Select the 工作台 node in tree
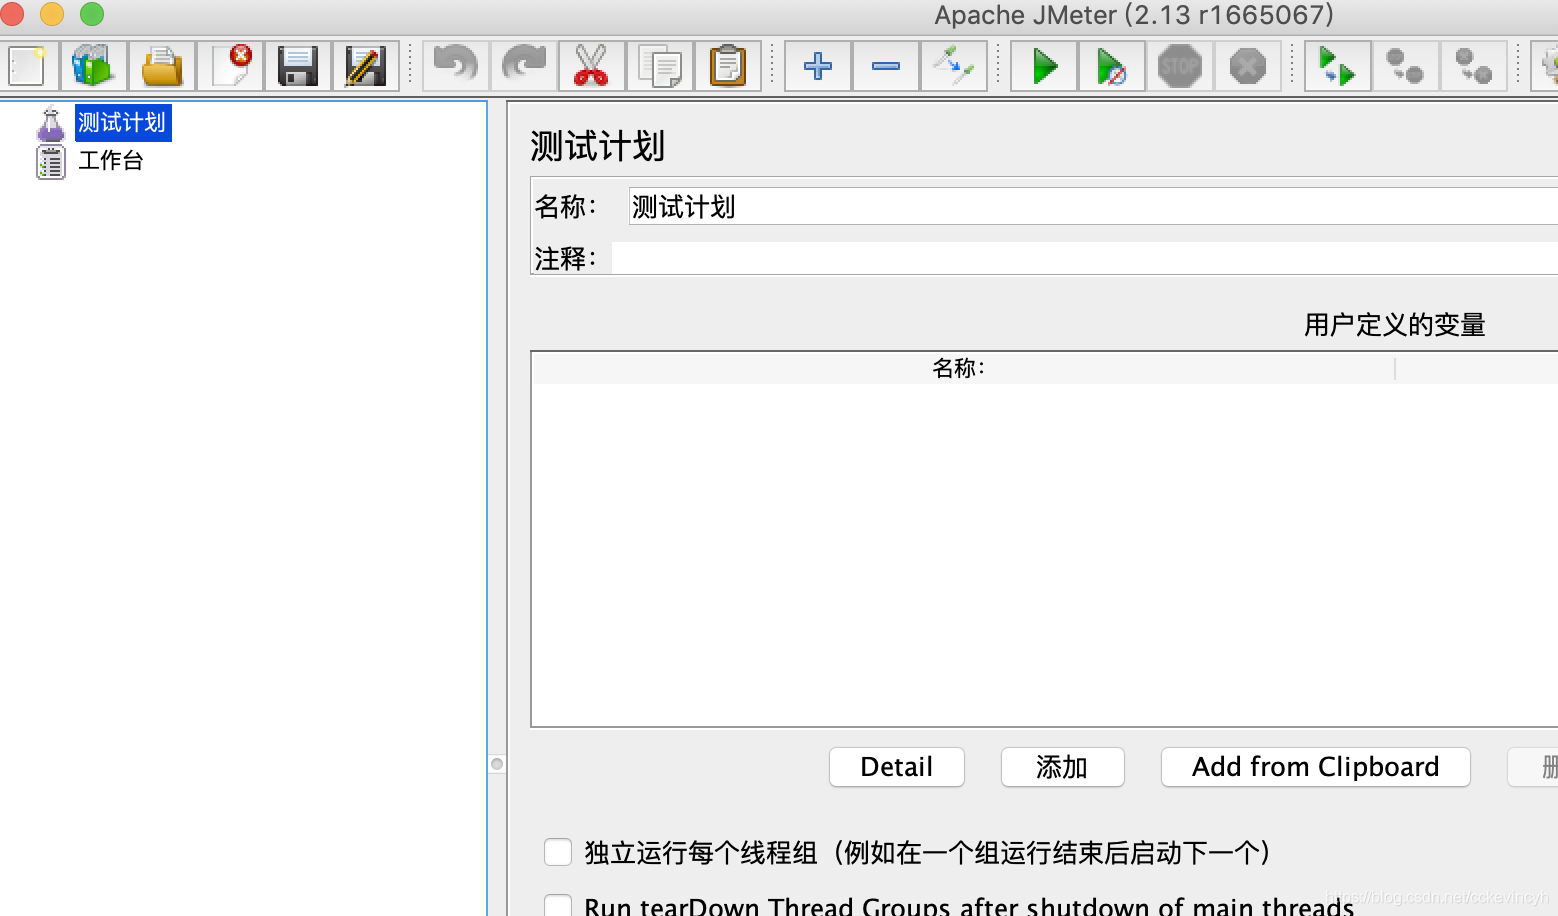The height and width of the screenshot is (916, 1558). [111, 161]
